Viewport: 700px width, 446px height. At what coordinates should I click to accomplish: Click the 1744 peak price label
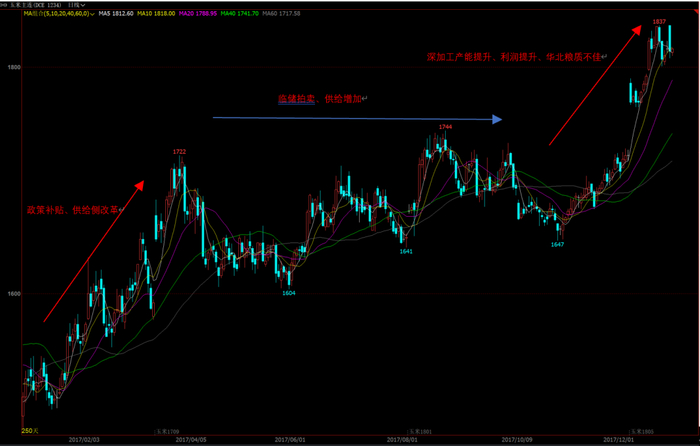click(x=445, y=127)
